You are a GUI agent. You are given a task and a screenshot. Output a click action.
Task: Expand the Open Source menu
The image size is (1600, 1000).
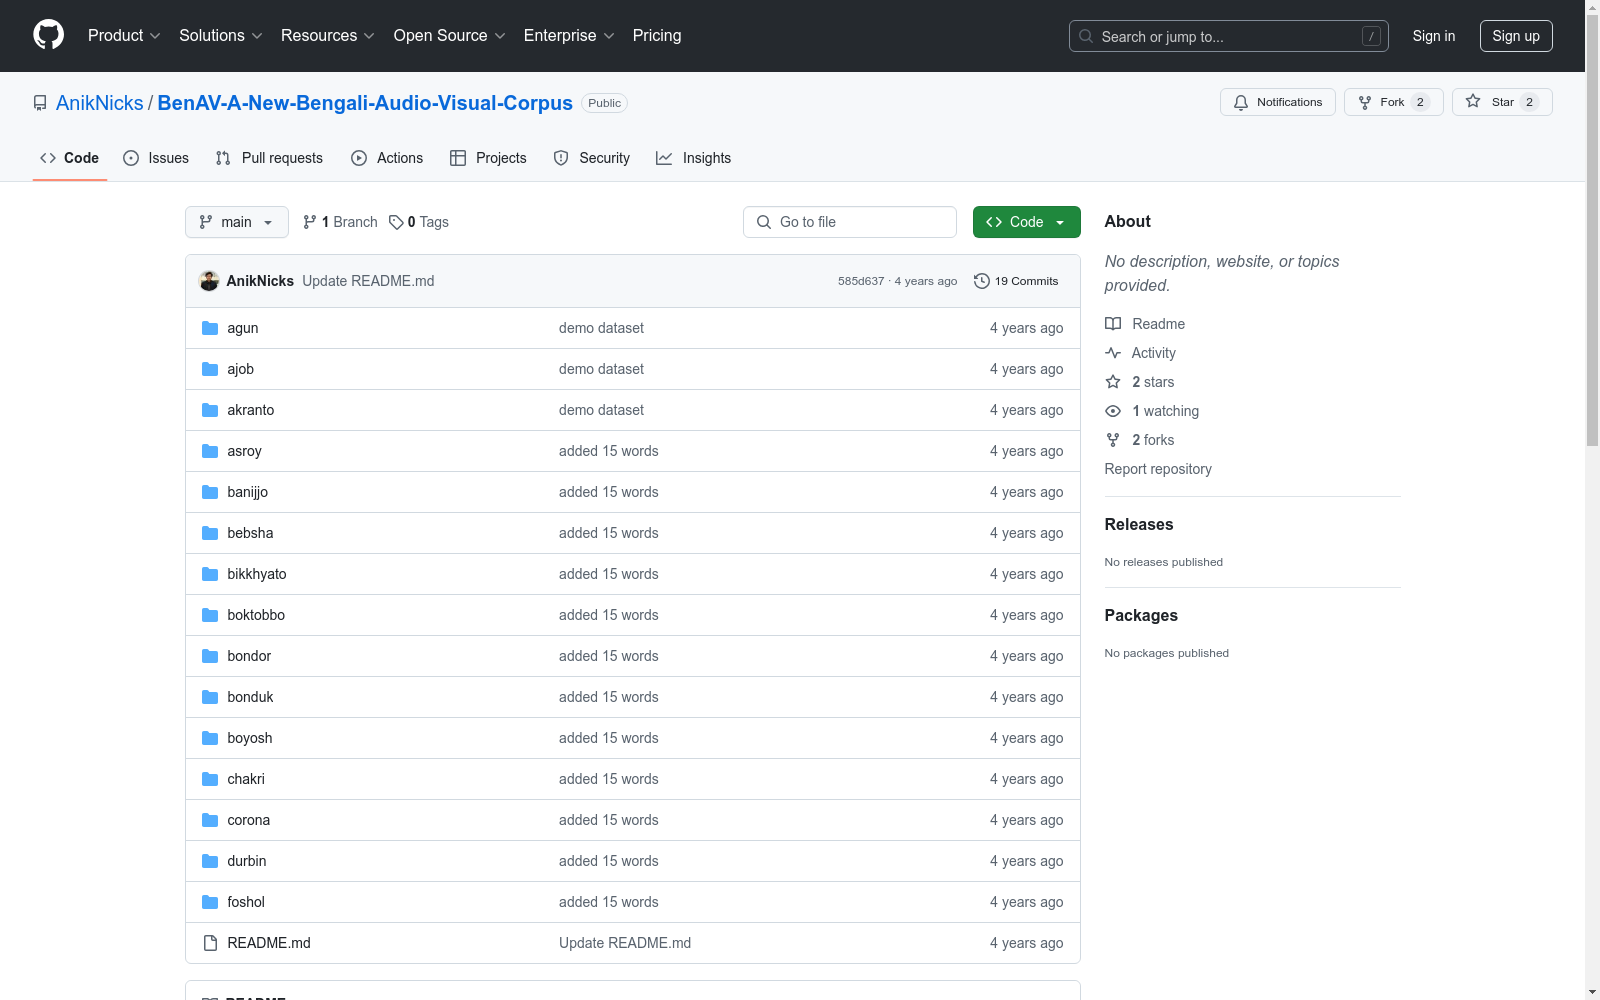click(x=450, y=35)
